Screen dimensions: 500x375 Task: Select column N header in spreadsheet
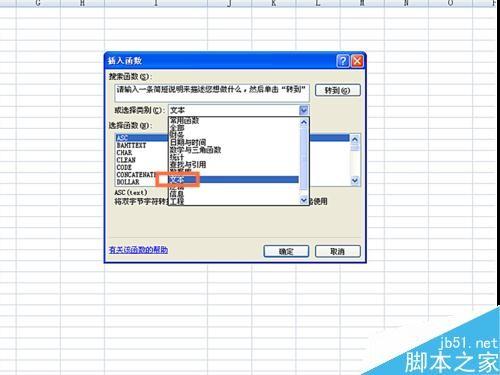click(x=406, y=3)
